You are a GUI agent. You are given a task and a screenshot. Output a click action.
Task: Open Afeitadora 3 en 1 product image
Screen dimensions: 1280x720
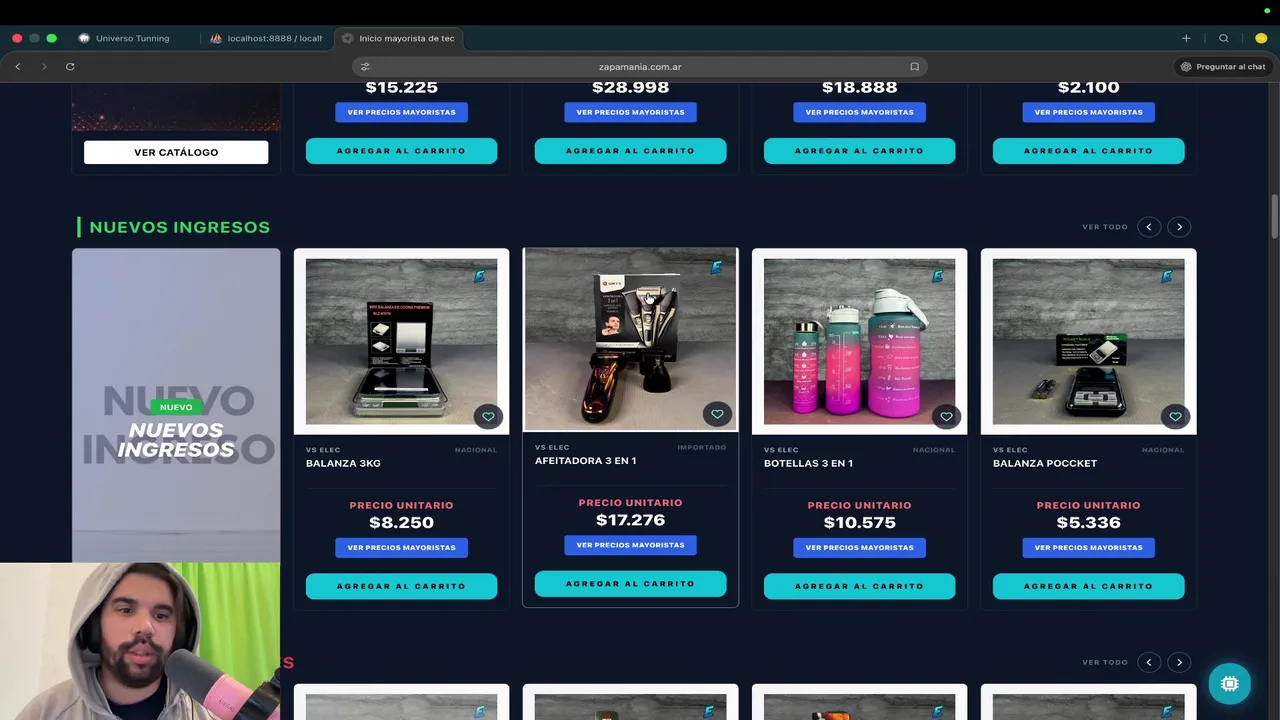(630, 339)
